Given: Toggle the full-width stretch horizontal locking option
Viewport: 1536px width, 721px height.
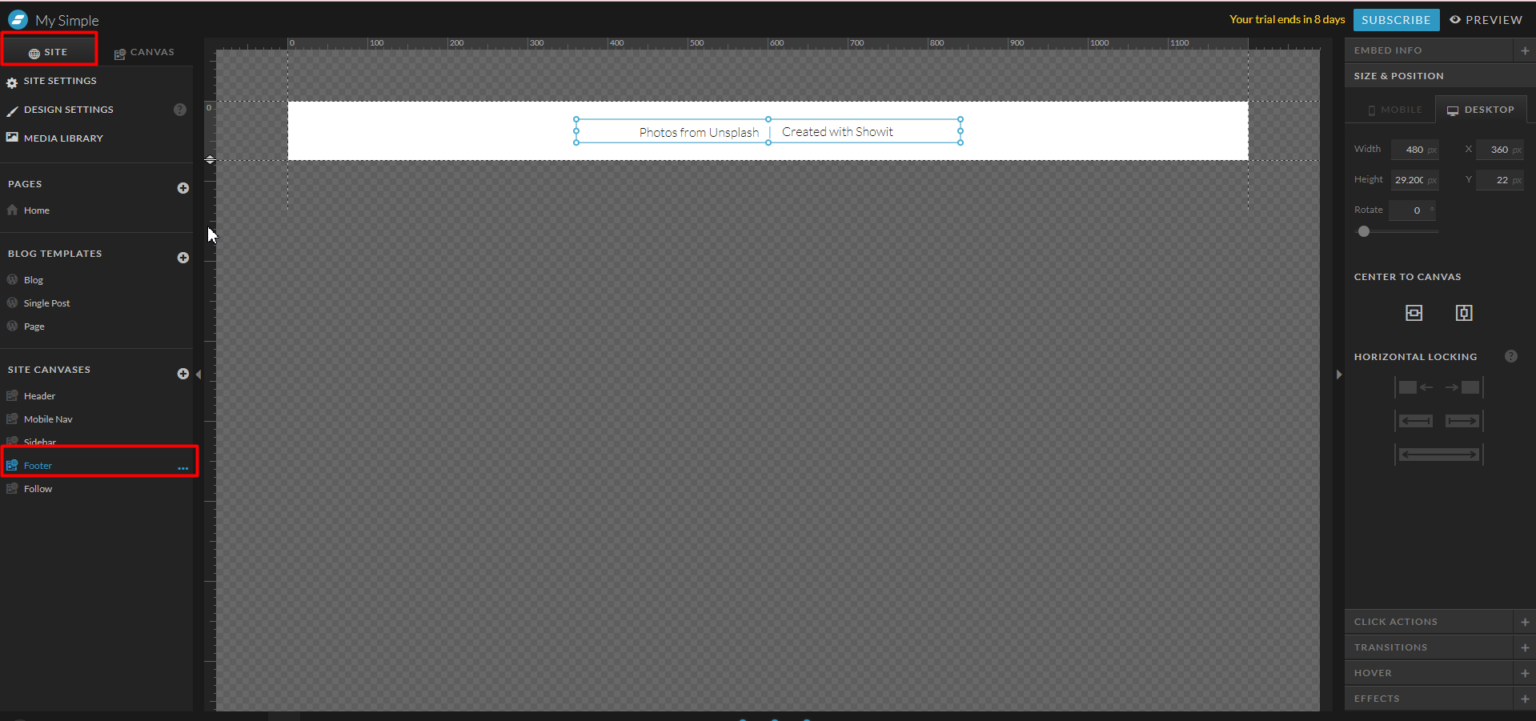Looking at the screenshot, I should tap(1438, 455).
